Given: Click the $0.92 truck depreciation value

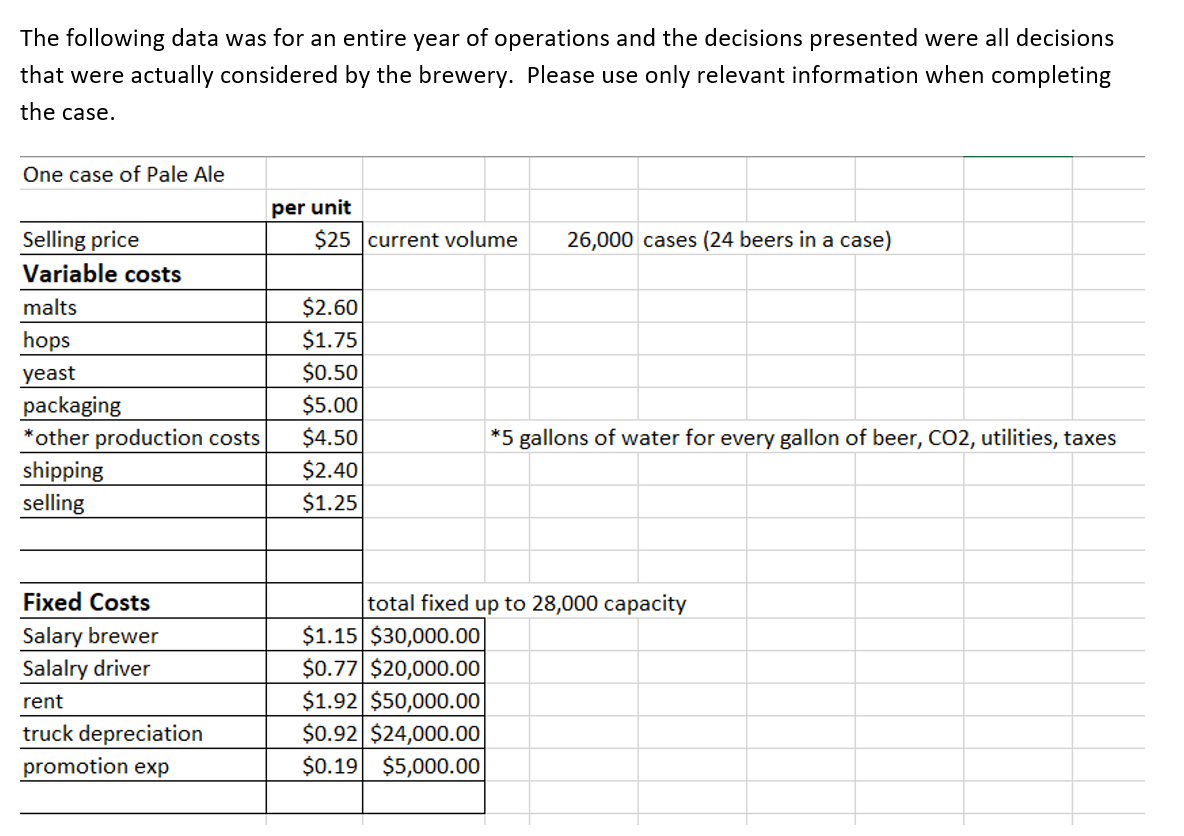Looking at the screenshot, I should coord(330,733).
